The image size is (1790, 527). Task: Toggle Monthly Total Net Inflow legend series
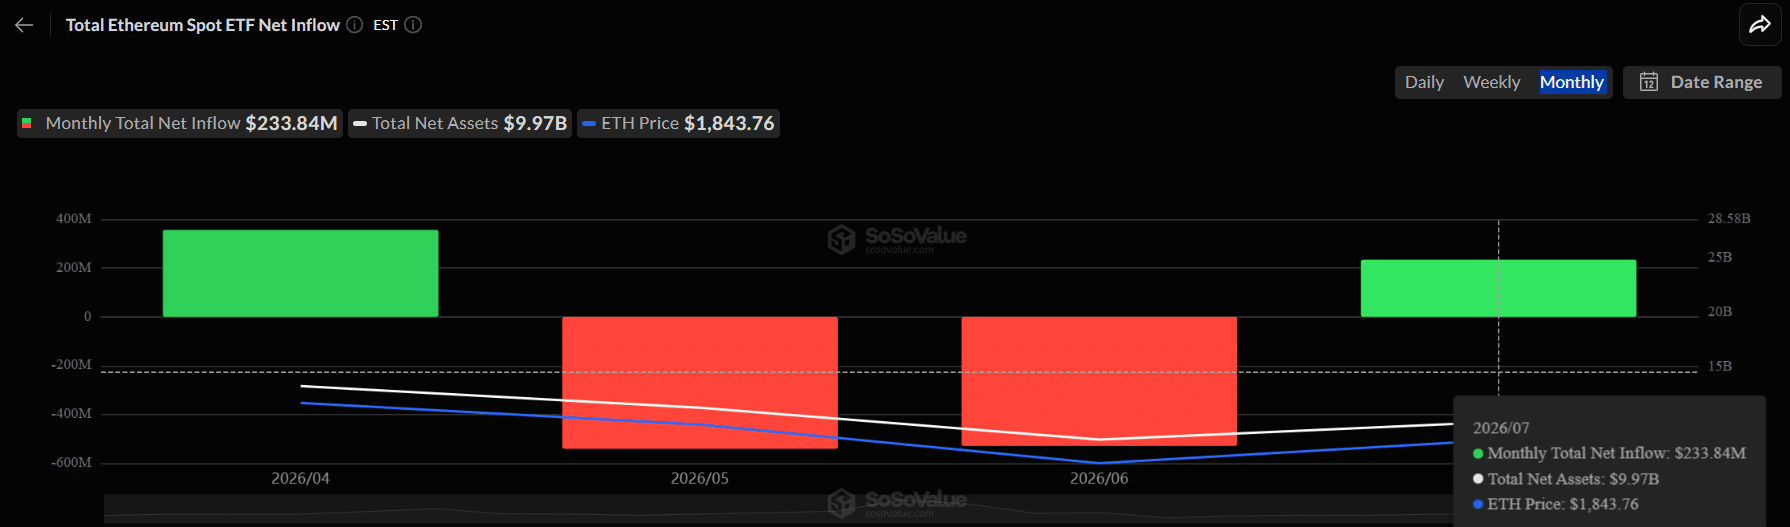[x=180, y=123]
